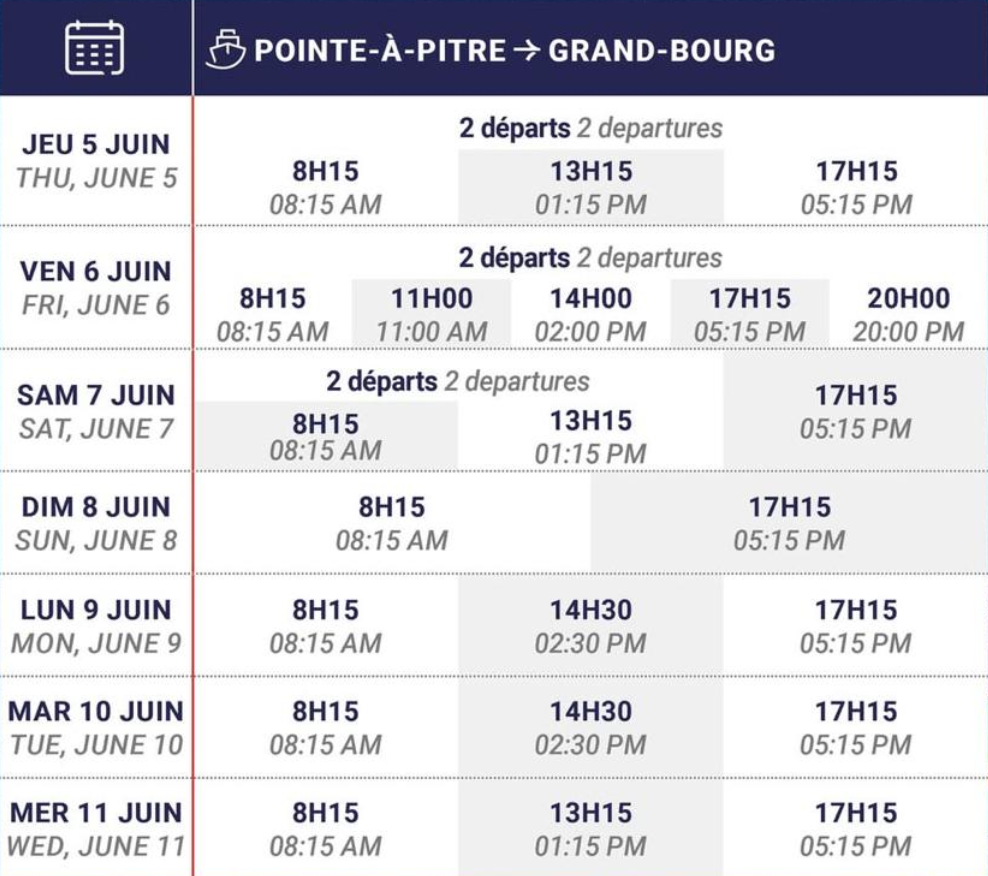Screen dimensions: 988x876
Task: Choose Thursday June 5 8H15 departure
Action: pyautogui.click(x=326, y=187)
